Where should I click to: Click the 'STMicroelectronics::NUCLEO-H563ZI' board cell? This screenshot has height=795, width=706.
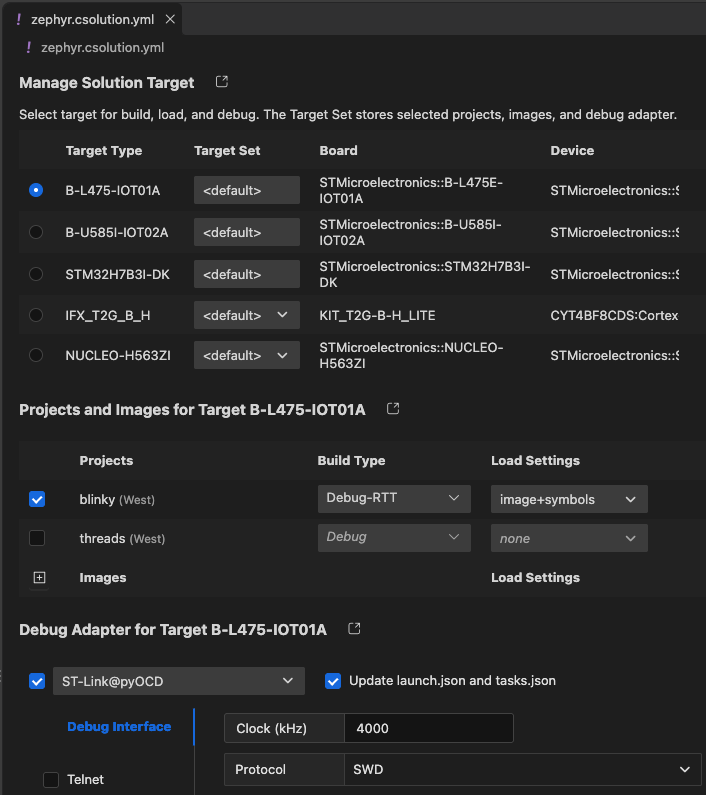pyautogui.click(x=411, y=355)
